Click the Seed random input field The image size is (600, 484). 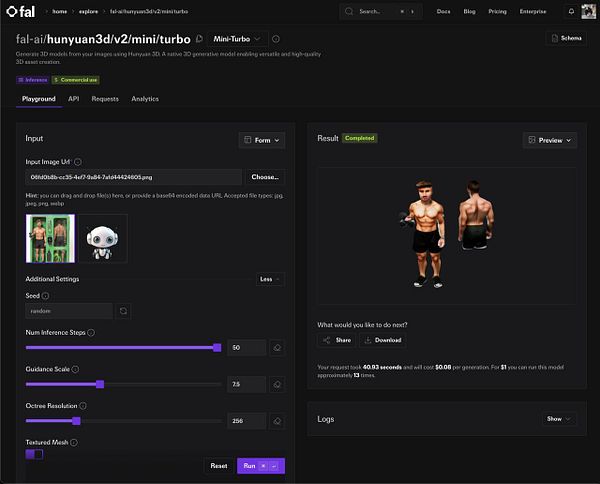pyautogui.click(x=69, y=311)
